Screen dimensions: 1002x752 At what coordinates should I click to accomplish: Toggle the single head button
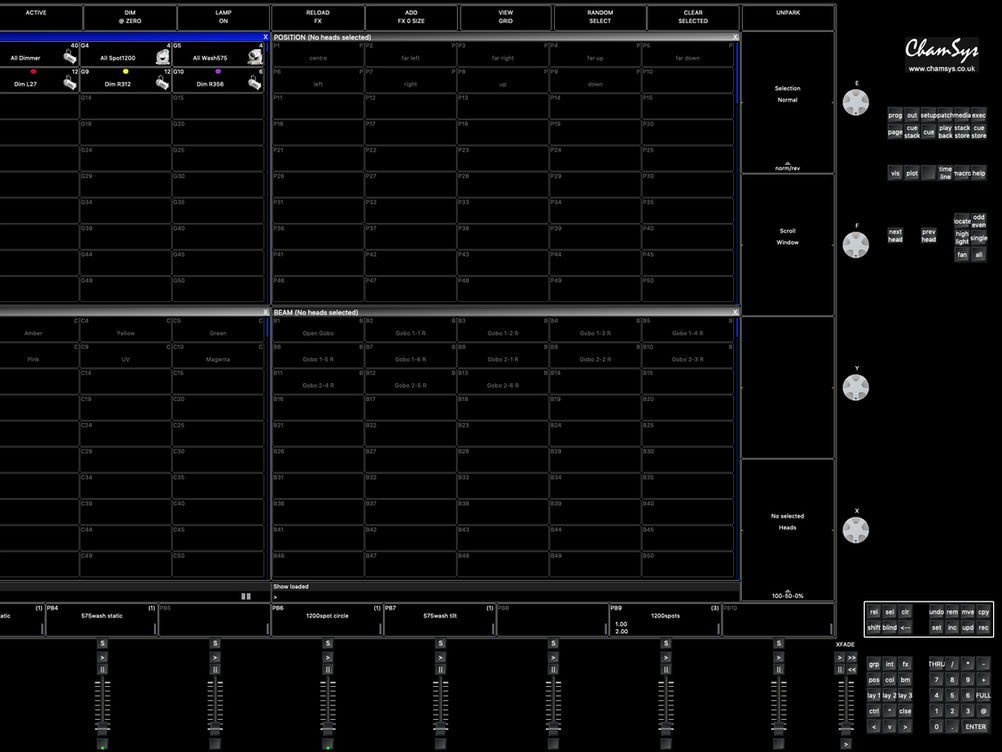(979, 238)
